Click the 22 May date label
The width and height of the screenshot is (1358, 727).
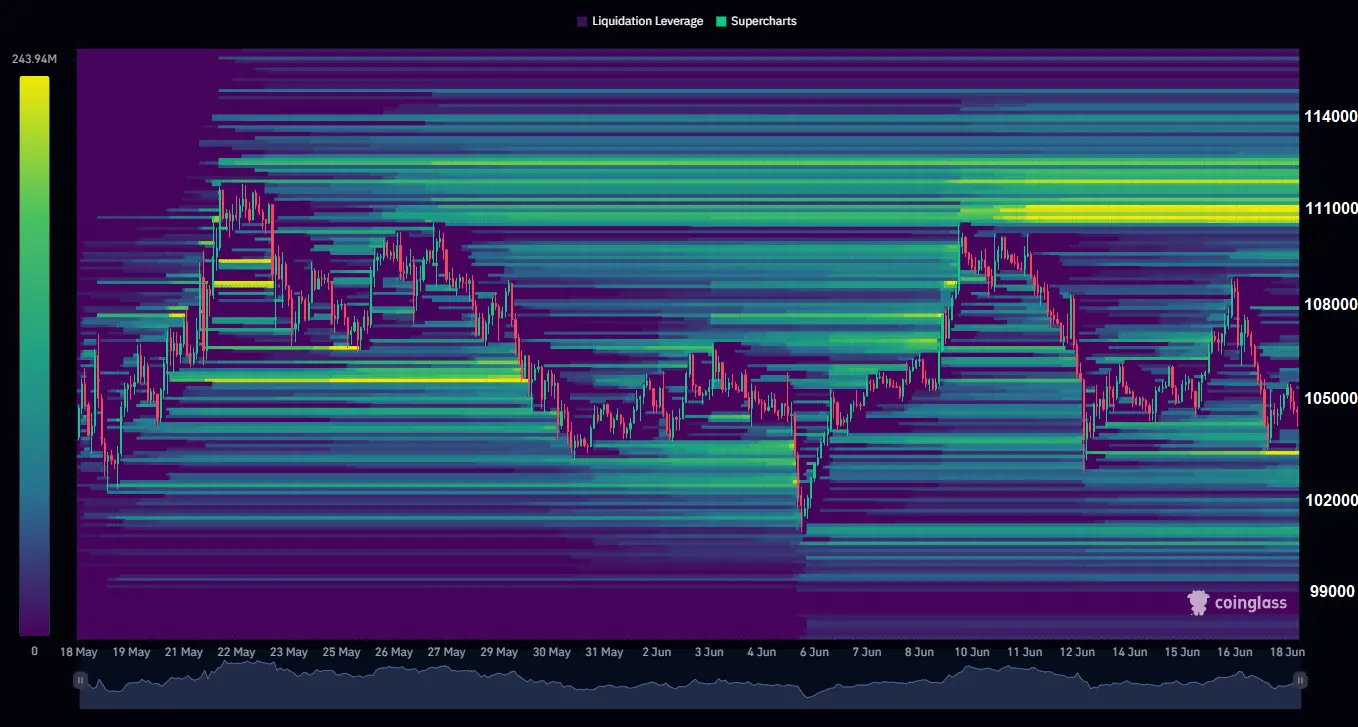(x=236, y=652)
